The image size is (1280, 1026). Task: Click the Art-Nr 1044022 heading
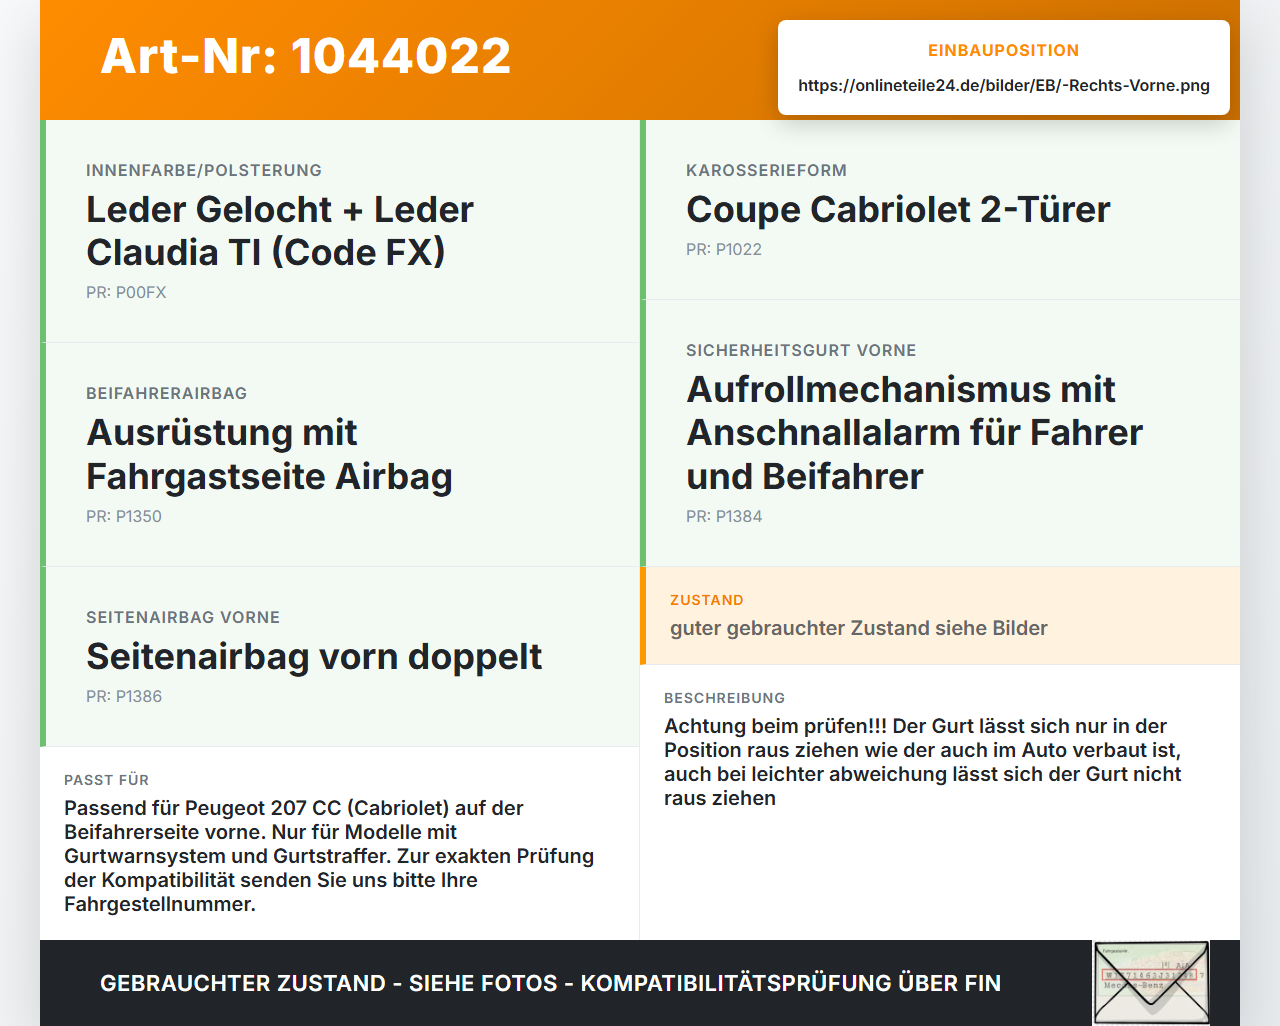pyautogui.click(x=306, y=56)
